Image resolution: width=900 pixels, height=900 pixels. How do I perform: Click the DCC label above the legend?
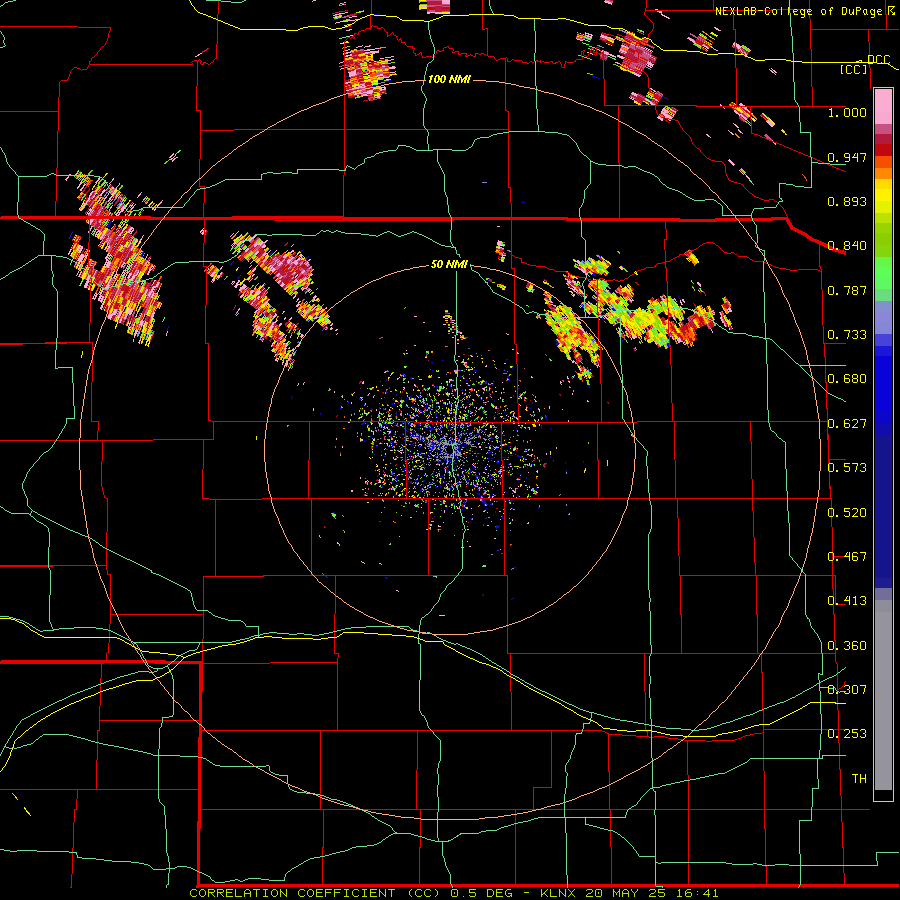[x=878, y=60]
